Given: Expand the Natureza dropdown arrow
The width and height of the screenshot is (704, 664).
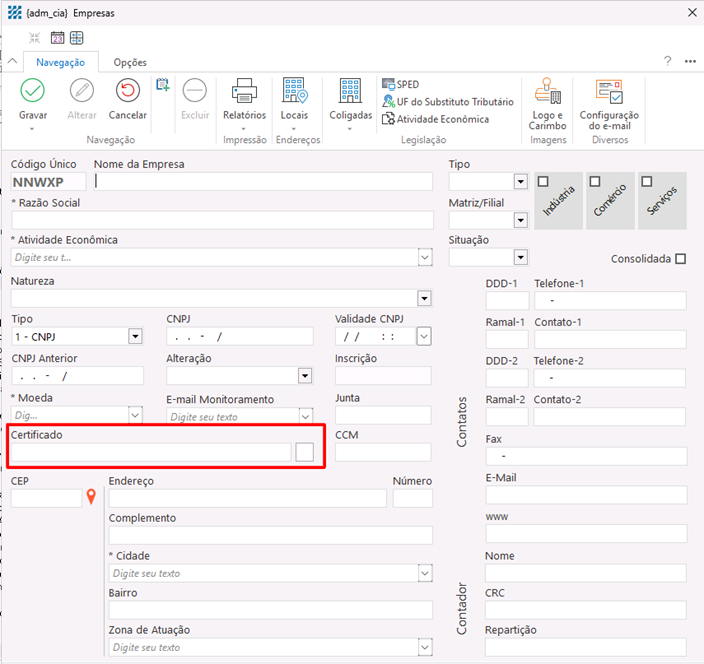Looking at the screenshot, I should [424, 298].
